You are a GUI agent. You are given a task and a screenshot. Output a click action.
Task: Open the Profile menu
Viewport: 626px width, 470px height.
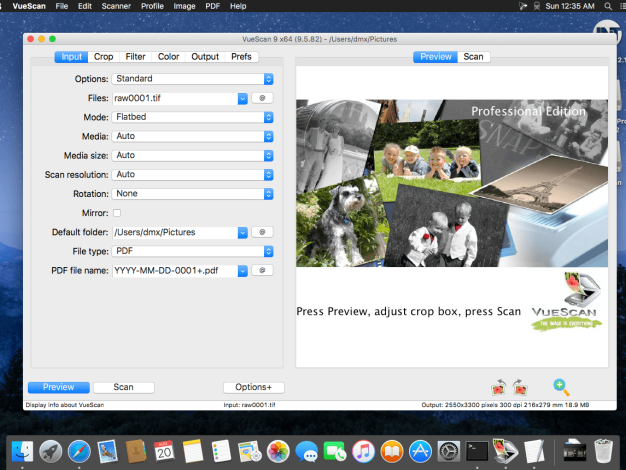pyautogui.click(x=152, y=6)
